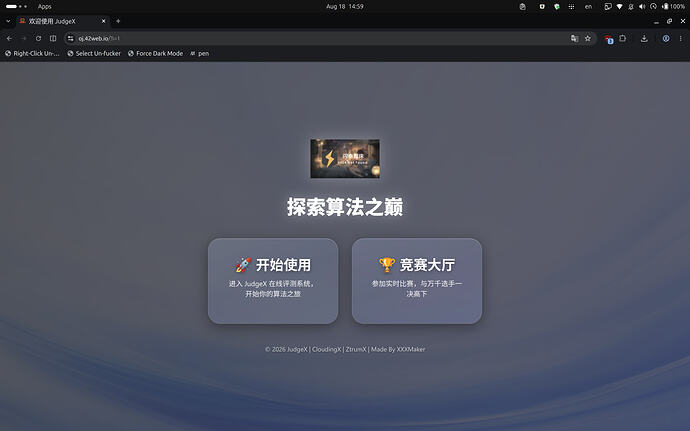Click the 探索算法之巅 heading

click(x=345, y=207)
